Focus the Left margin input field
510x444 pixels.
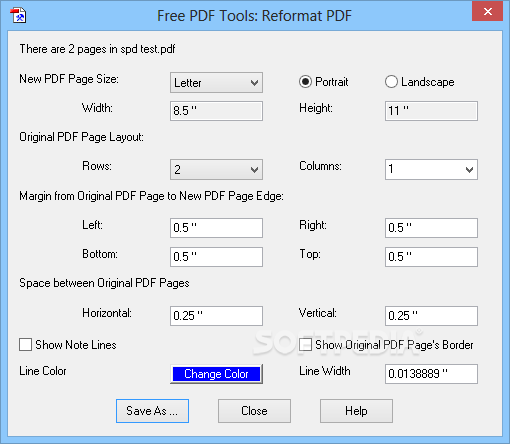(216, 228)
